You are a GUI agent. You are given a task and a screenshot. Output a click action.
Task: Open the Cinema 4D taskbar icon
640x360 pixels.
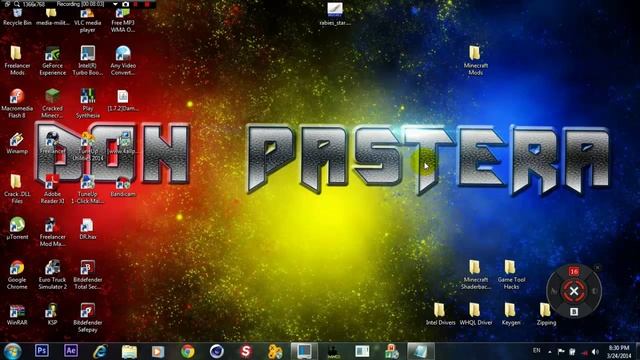217,351
